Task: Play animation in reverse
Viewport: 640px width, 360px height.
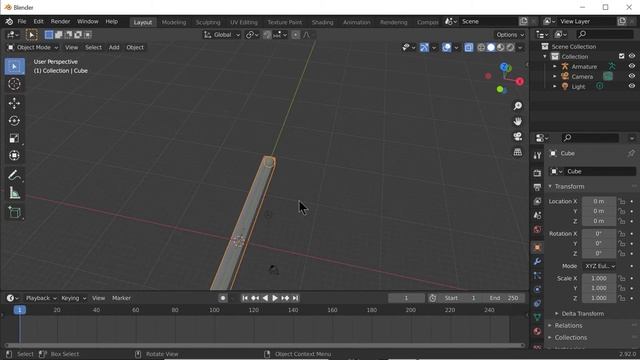Action: coord(265,298)
